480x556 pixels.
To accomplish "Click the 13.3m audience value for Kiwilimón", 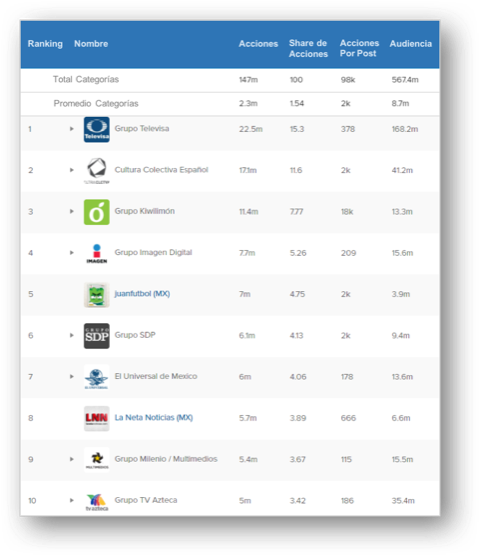I will pos(402,212).
